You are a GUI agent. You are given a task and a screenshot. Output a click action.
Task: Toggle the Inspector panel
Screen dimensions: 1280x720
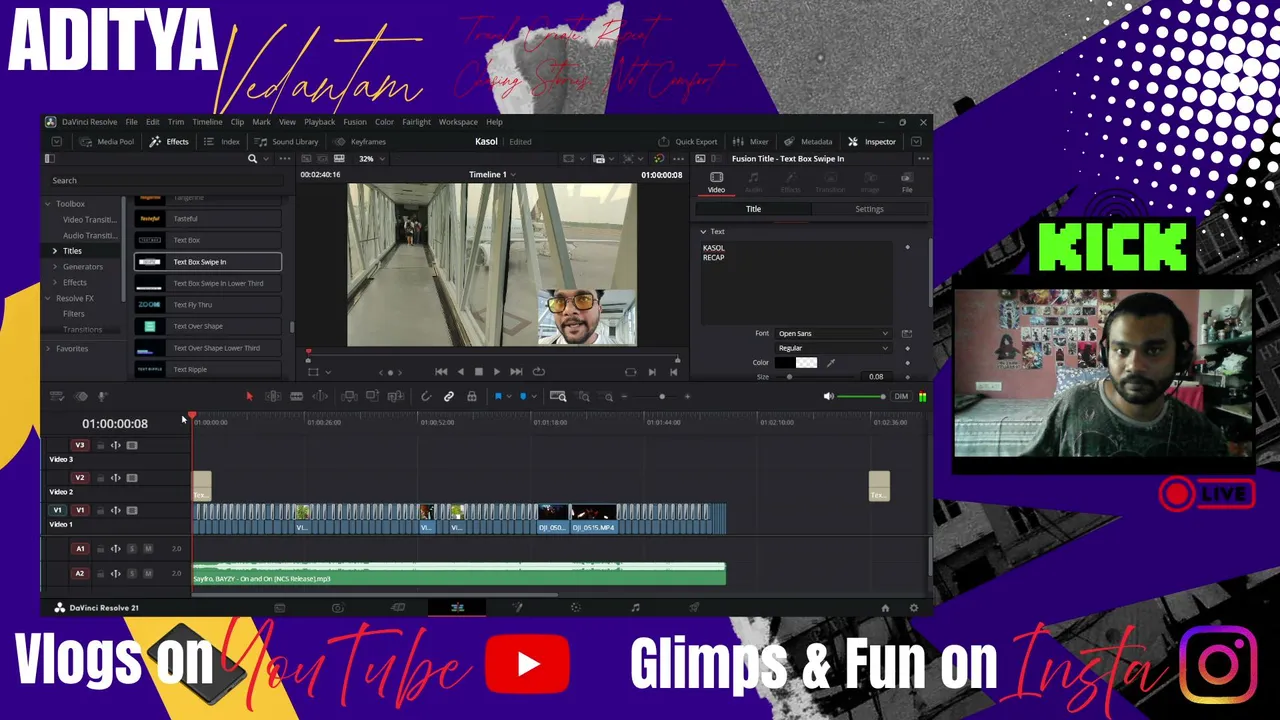pos(872,142)
